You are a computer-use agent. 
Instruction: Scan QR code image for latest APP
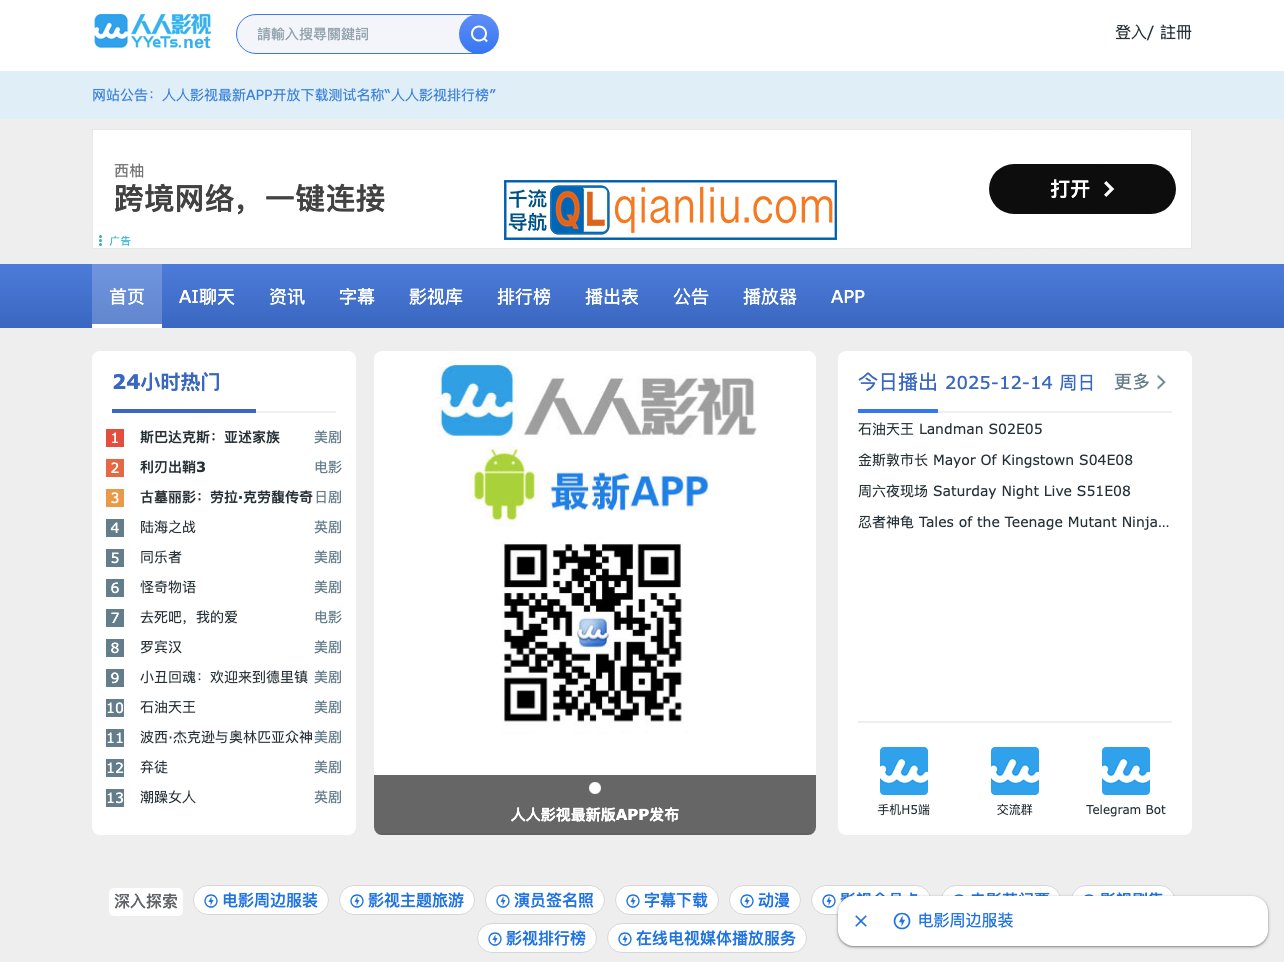[594, 633]
